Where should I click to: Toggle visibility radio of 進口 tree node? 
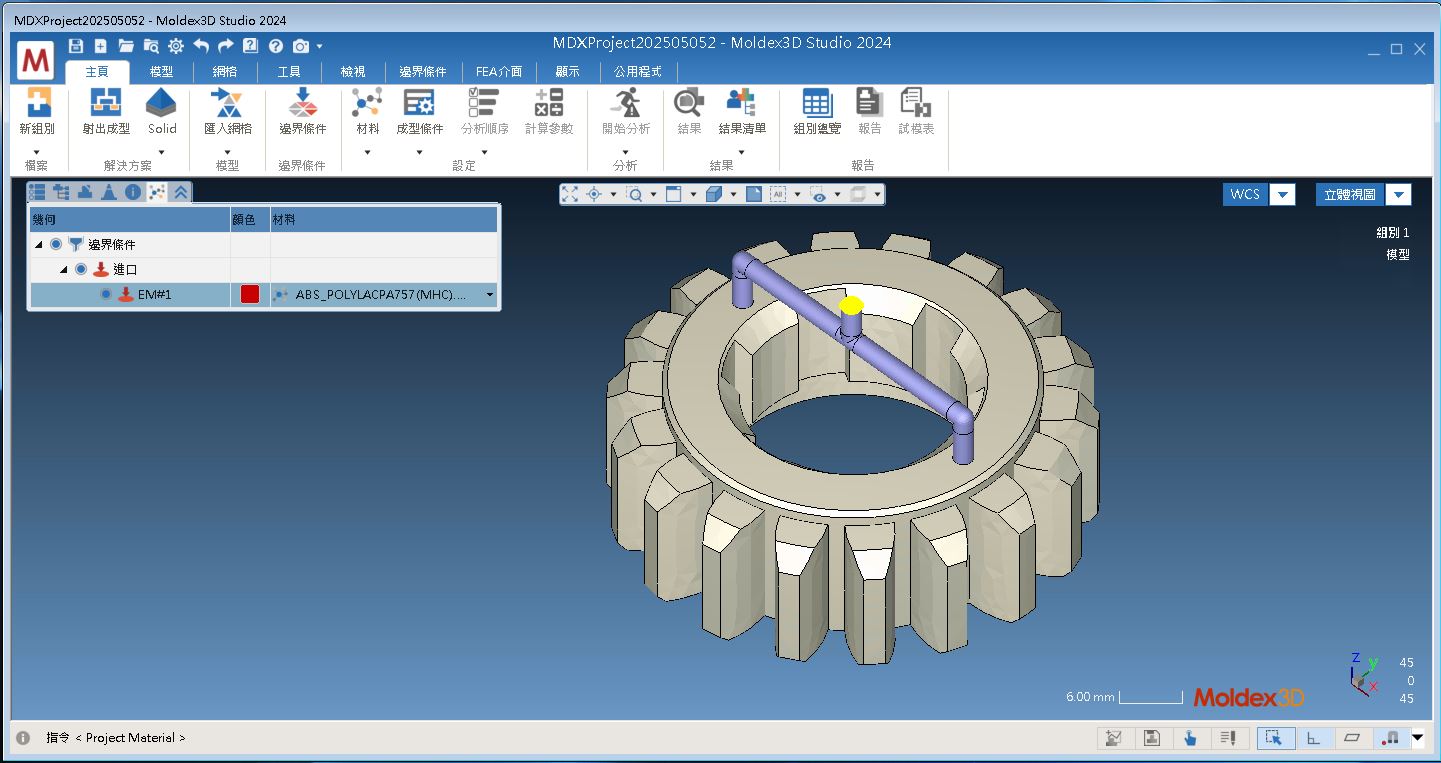pos(81,269)
